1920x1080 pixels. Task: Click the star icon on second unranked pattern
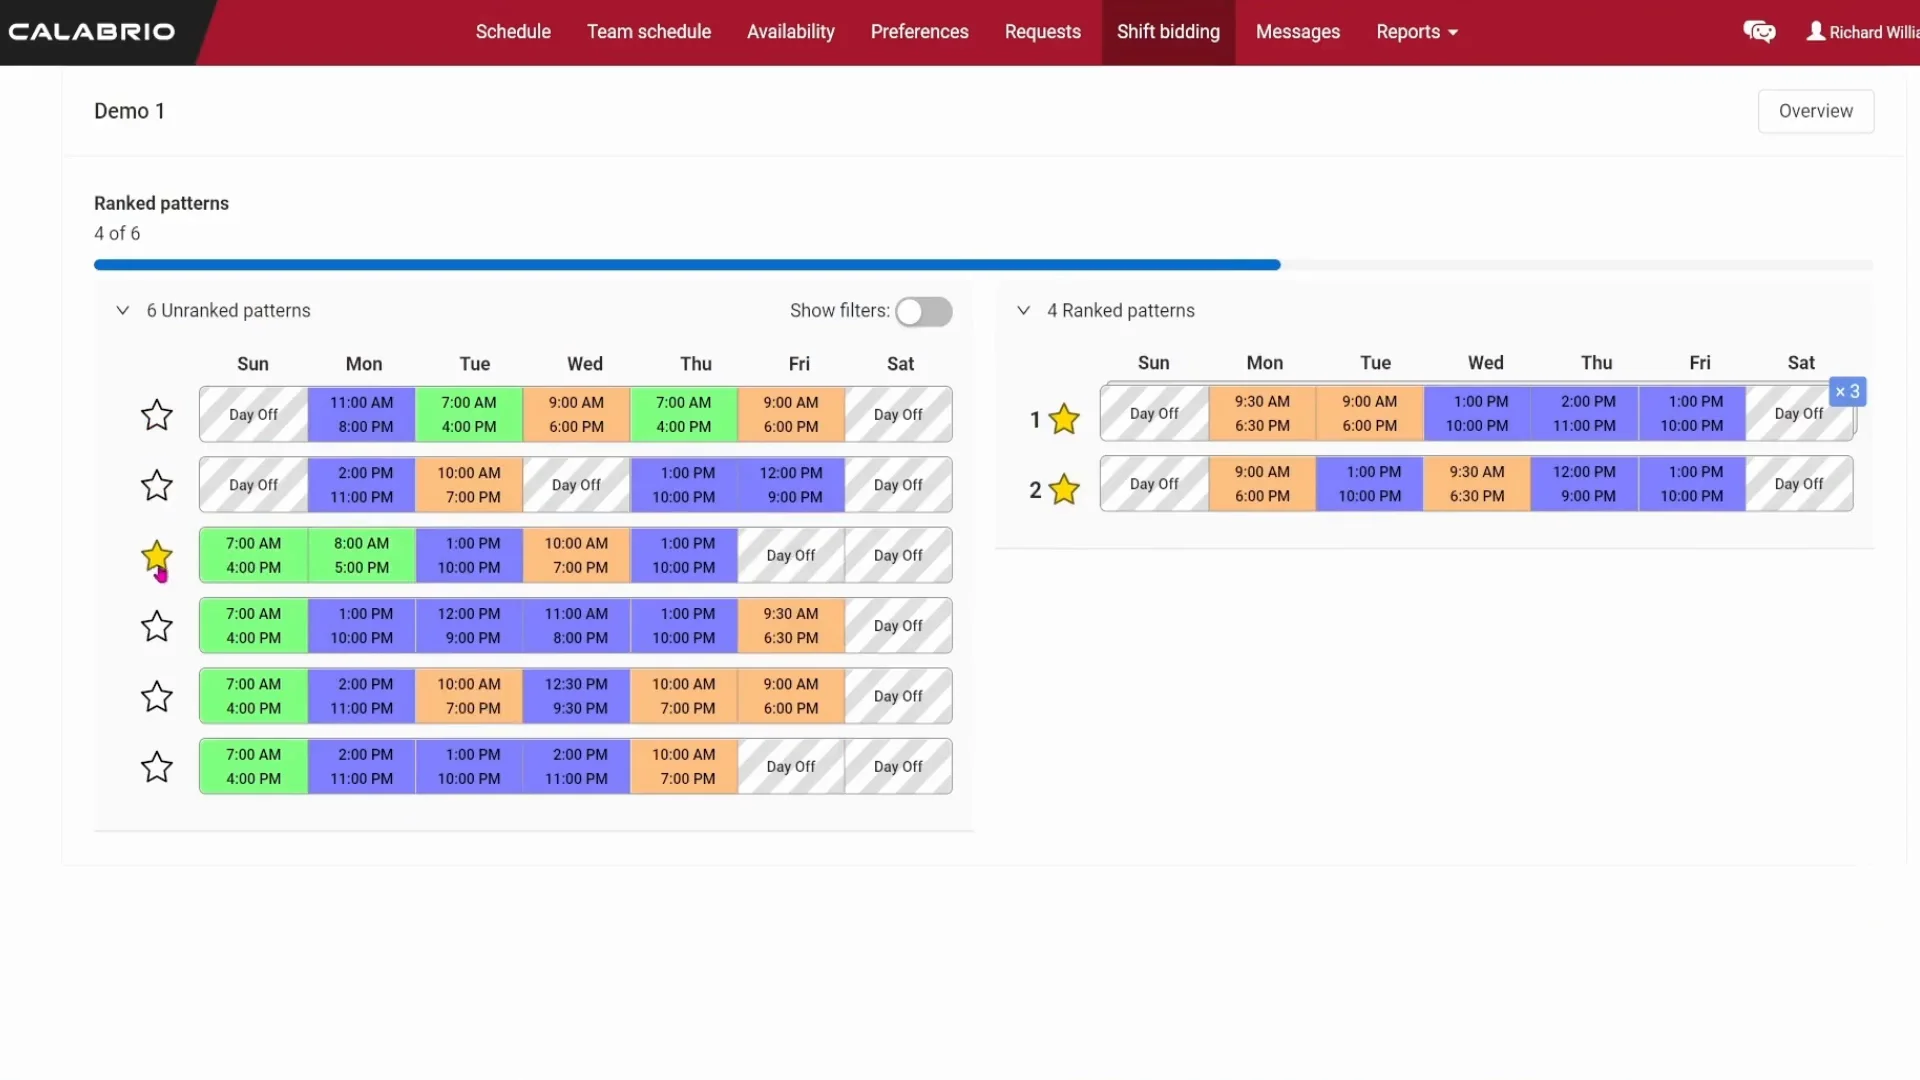156,485
